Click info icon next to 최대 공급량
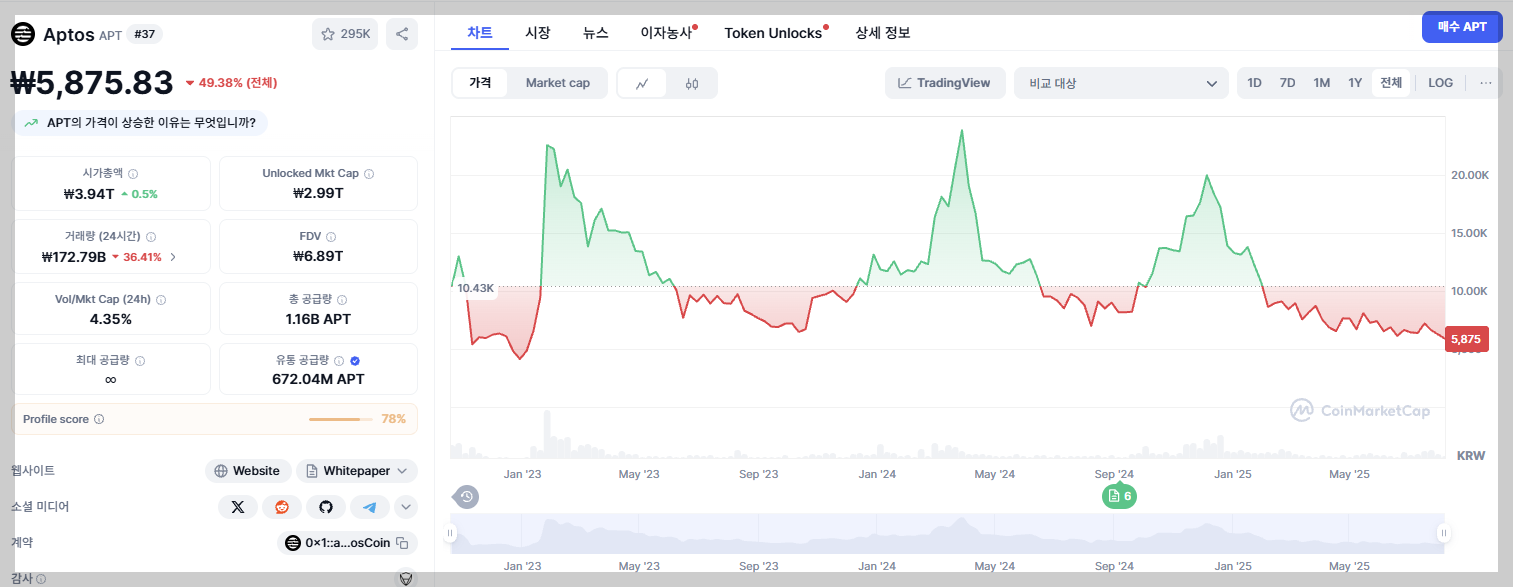Image resolution: width=1513 pixels, height=587 pixels. [x=140, y=361]
